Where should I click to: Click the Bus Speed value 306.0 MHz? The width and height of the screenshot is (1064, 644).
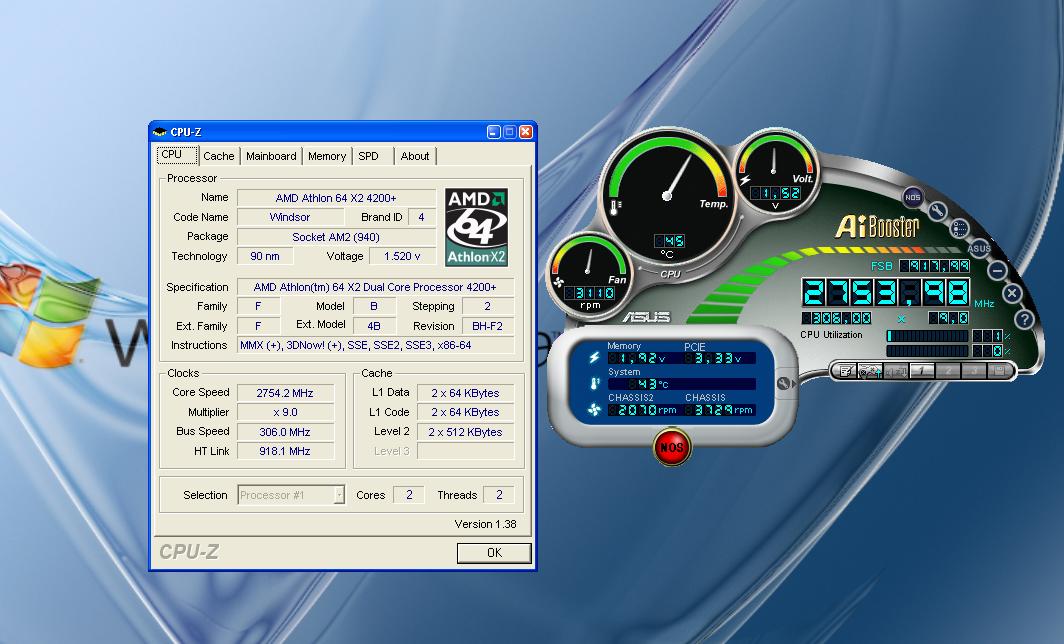285,432
